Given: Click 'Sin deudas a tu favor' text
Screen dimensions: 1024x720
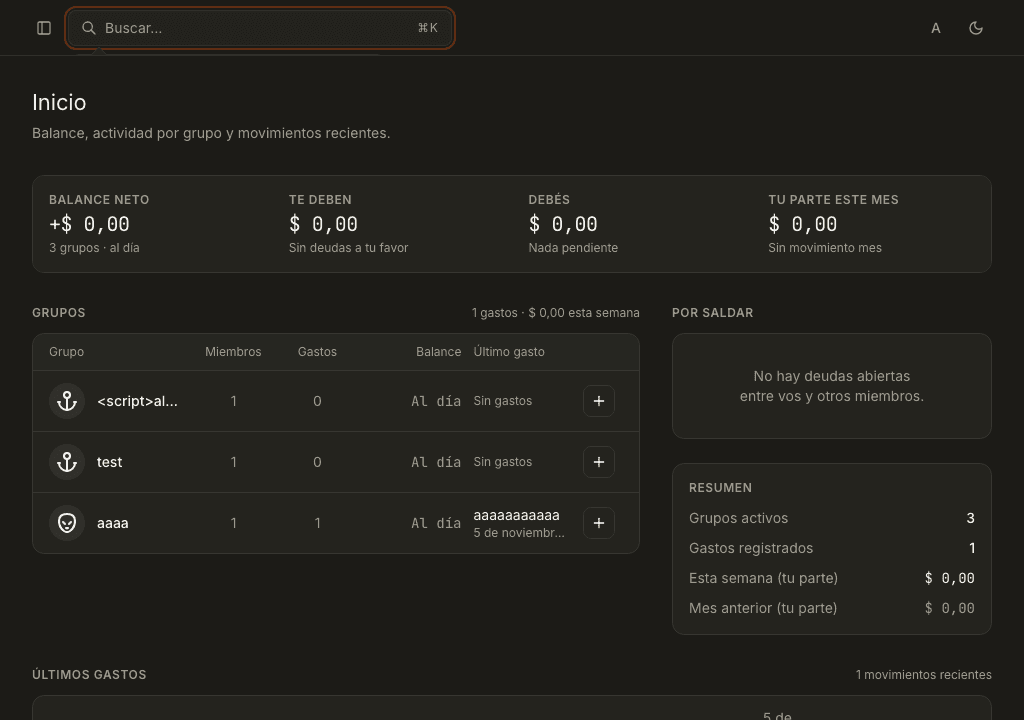Looking at the screenshot, I should coord(348,248).
